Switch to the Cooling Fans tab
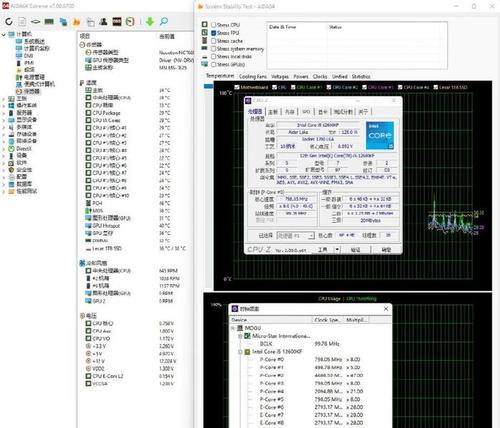This screenshot has width=500, height=428. coord(253,76)
